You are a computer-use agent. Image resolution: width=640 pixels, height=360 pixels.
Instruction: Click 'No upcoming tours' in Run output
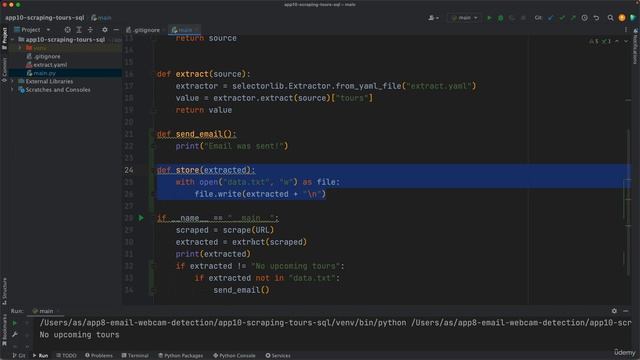click(79, 335)
